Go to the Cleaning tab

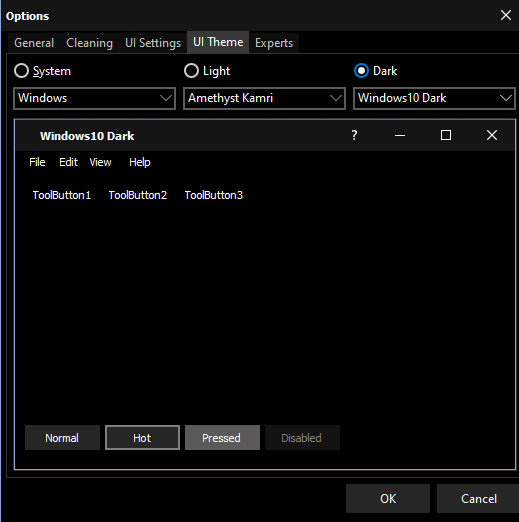tap(89, 43)
